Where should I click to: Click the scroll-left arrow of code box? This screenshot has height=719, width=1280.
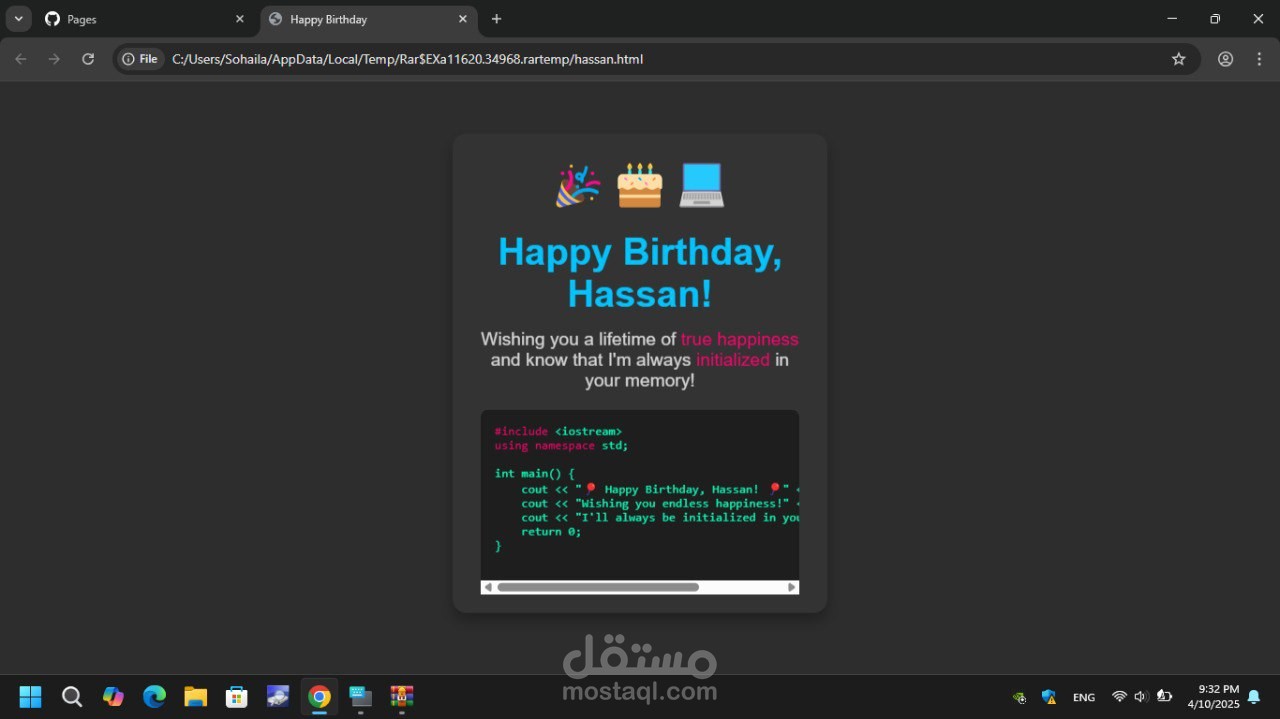(x=488, y=587)
